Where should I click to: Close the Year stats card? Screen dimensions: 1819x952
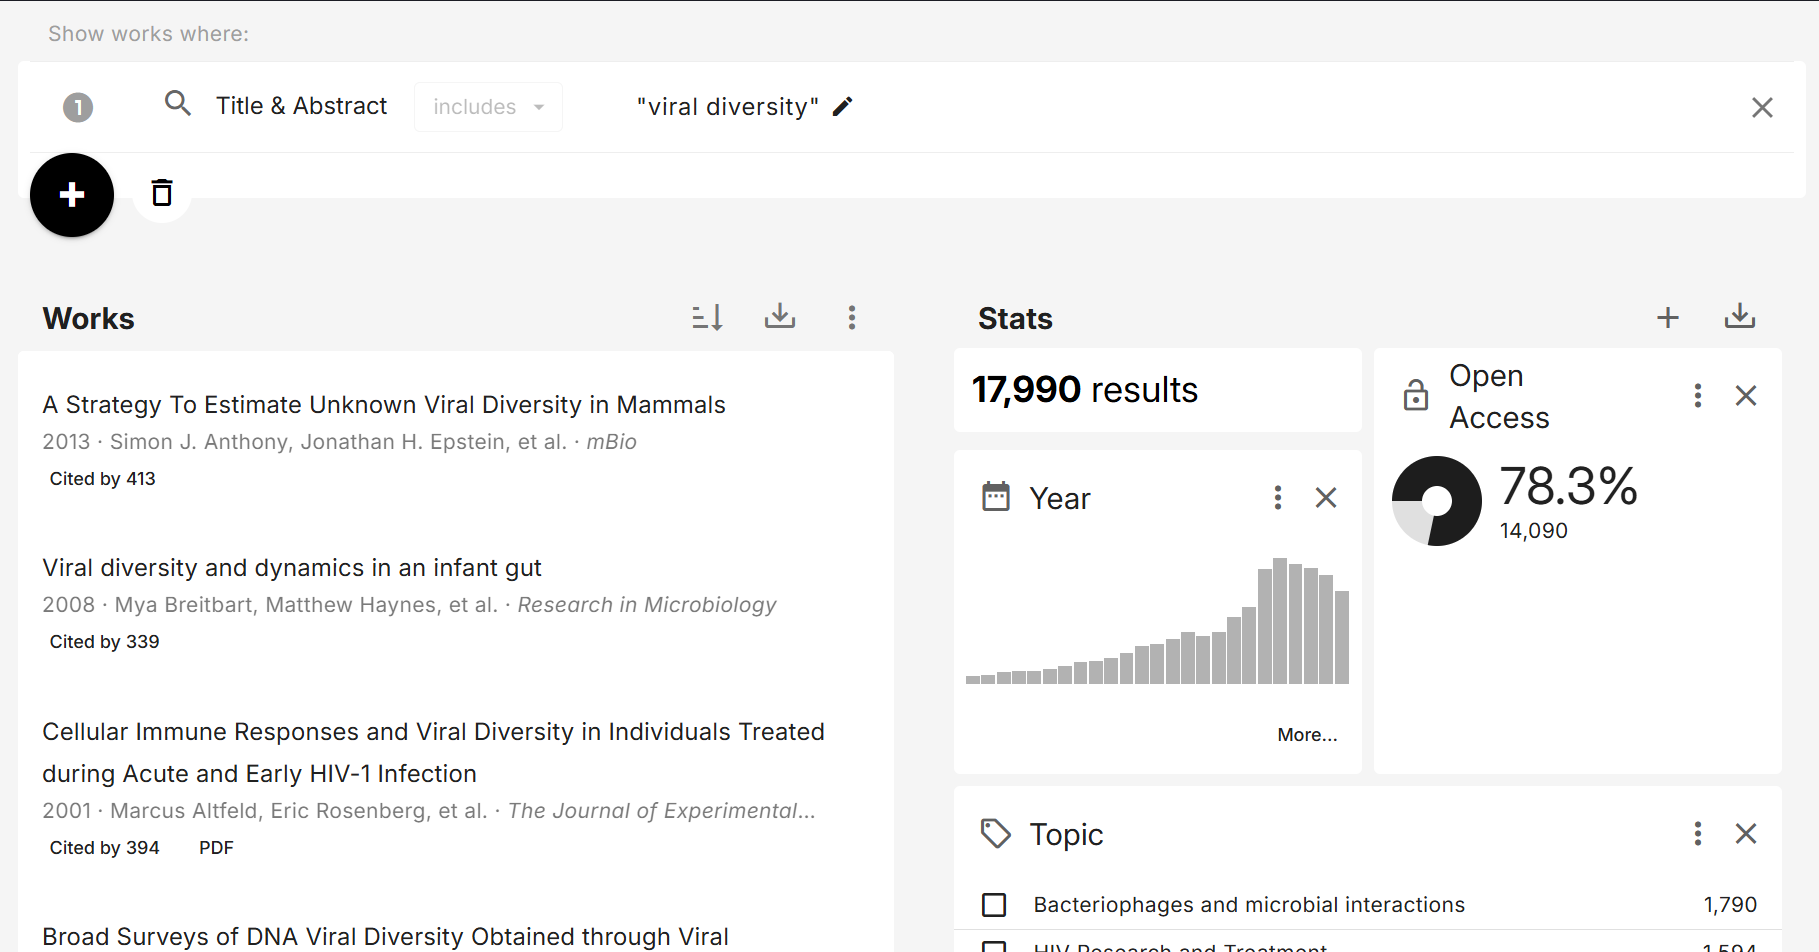[x=1326, y=498]
